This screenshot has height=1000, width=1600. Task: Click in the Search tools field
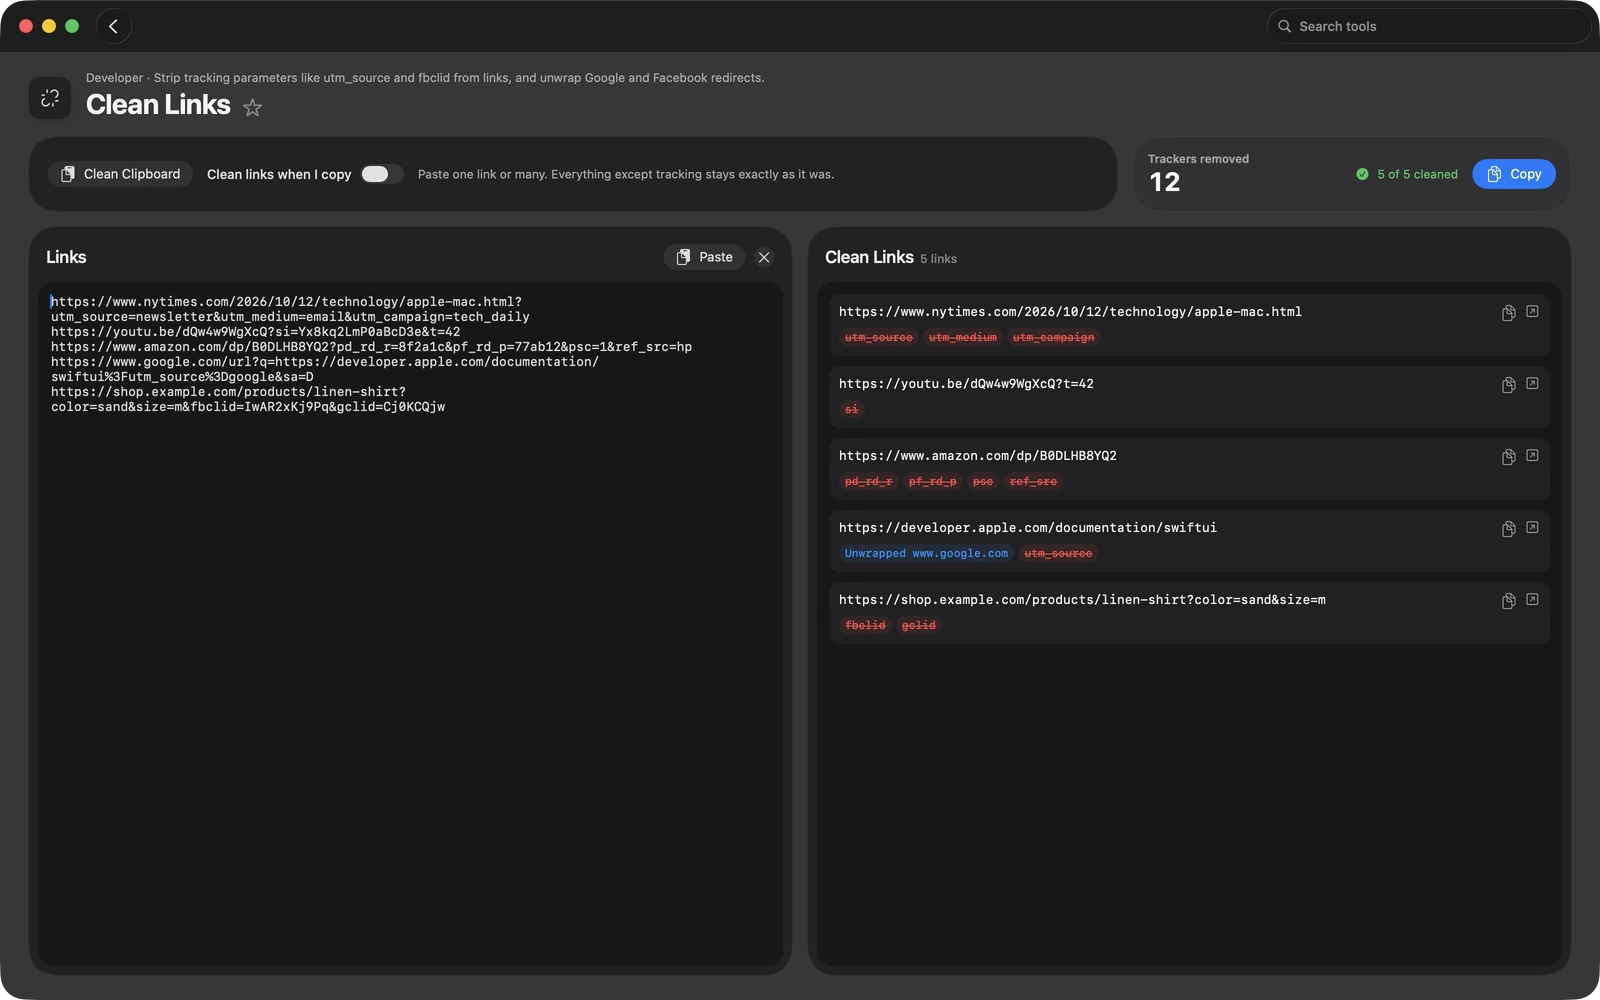1428,26
